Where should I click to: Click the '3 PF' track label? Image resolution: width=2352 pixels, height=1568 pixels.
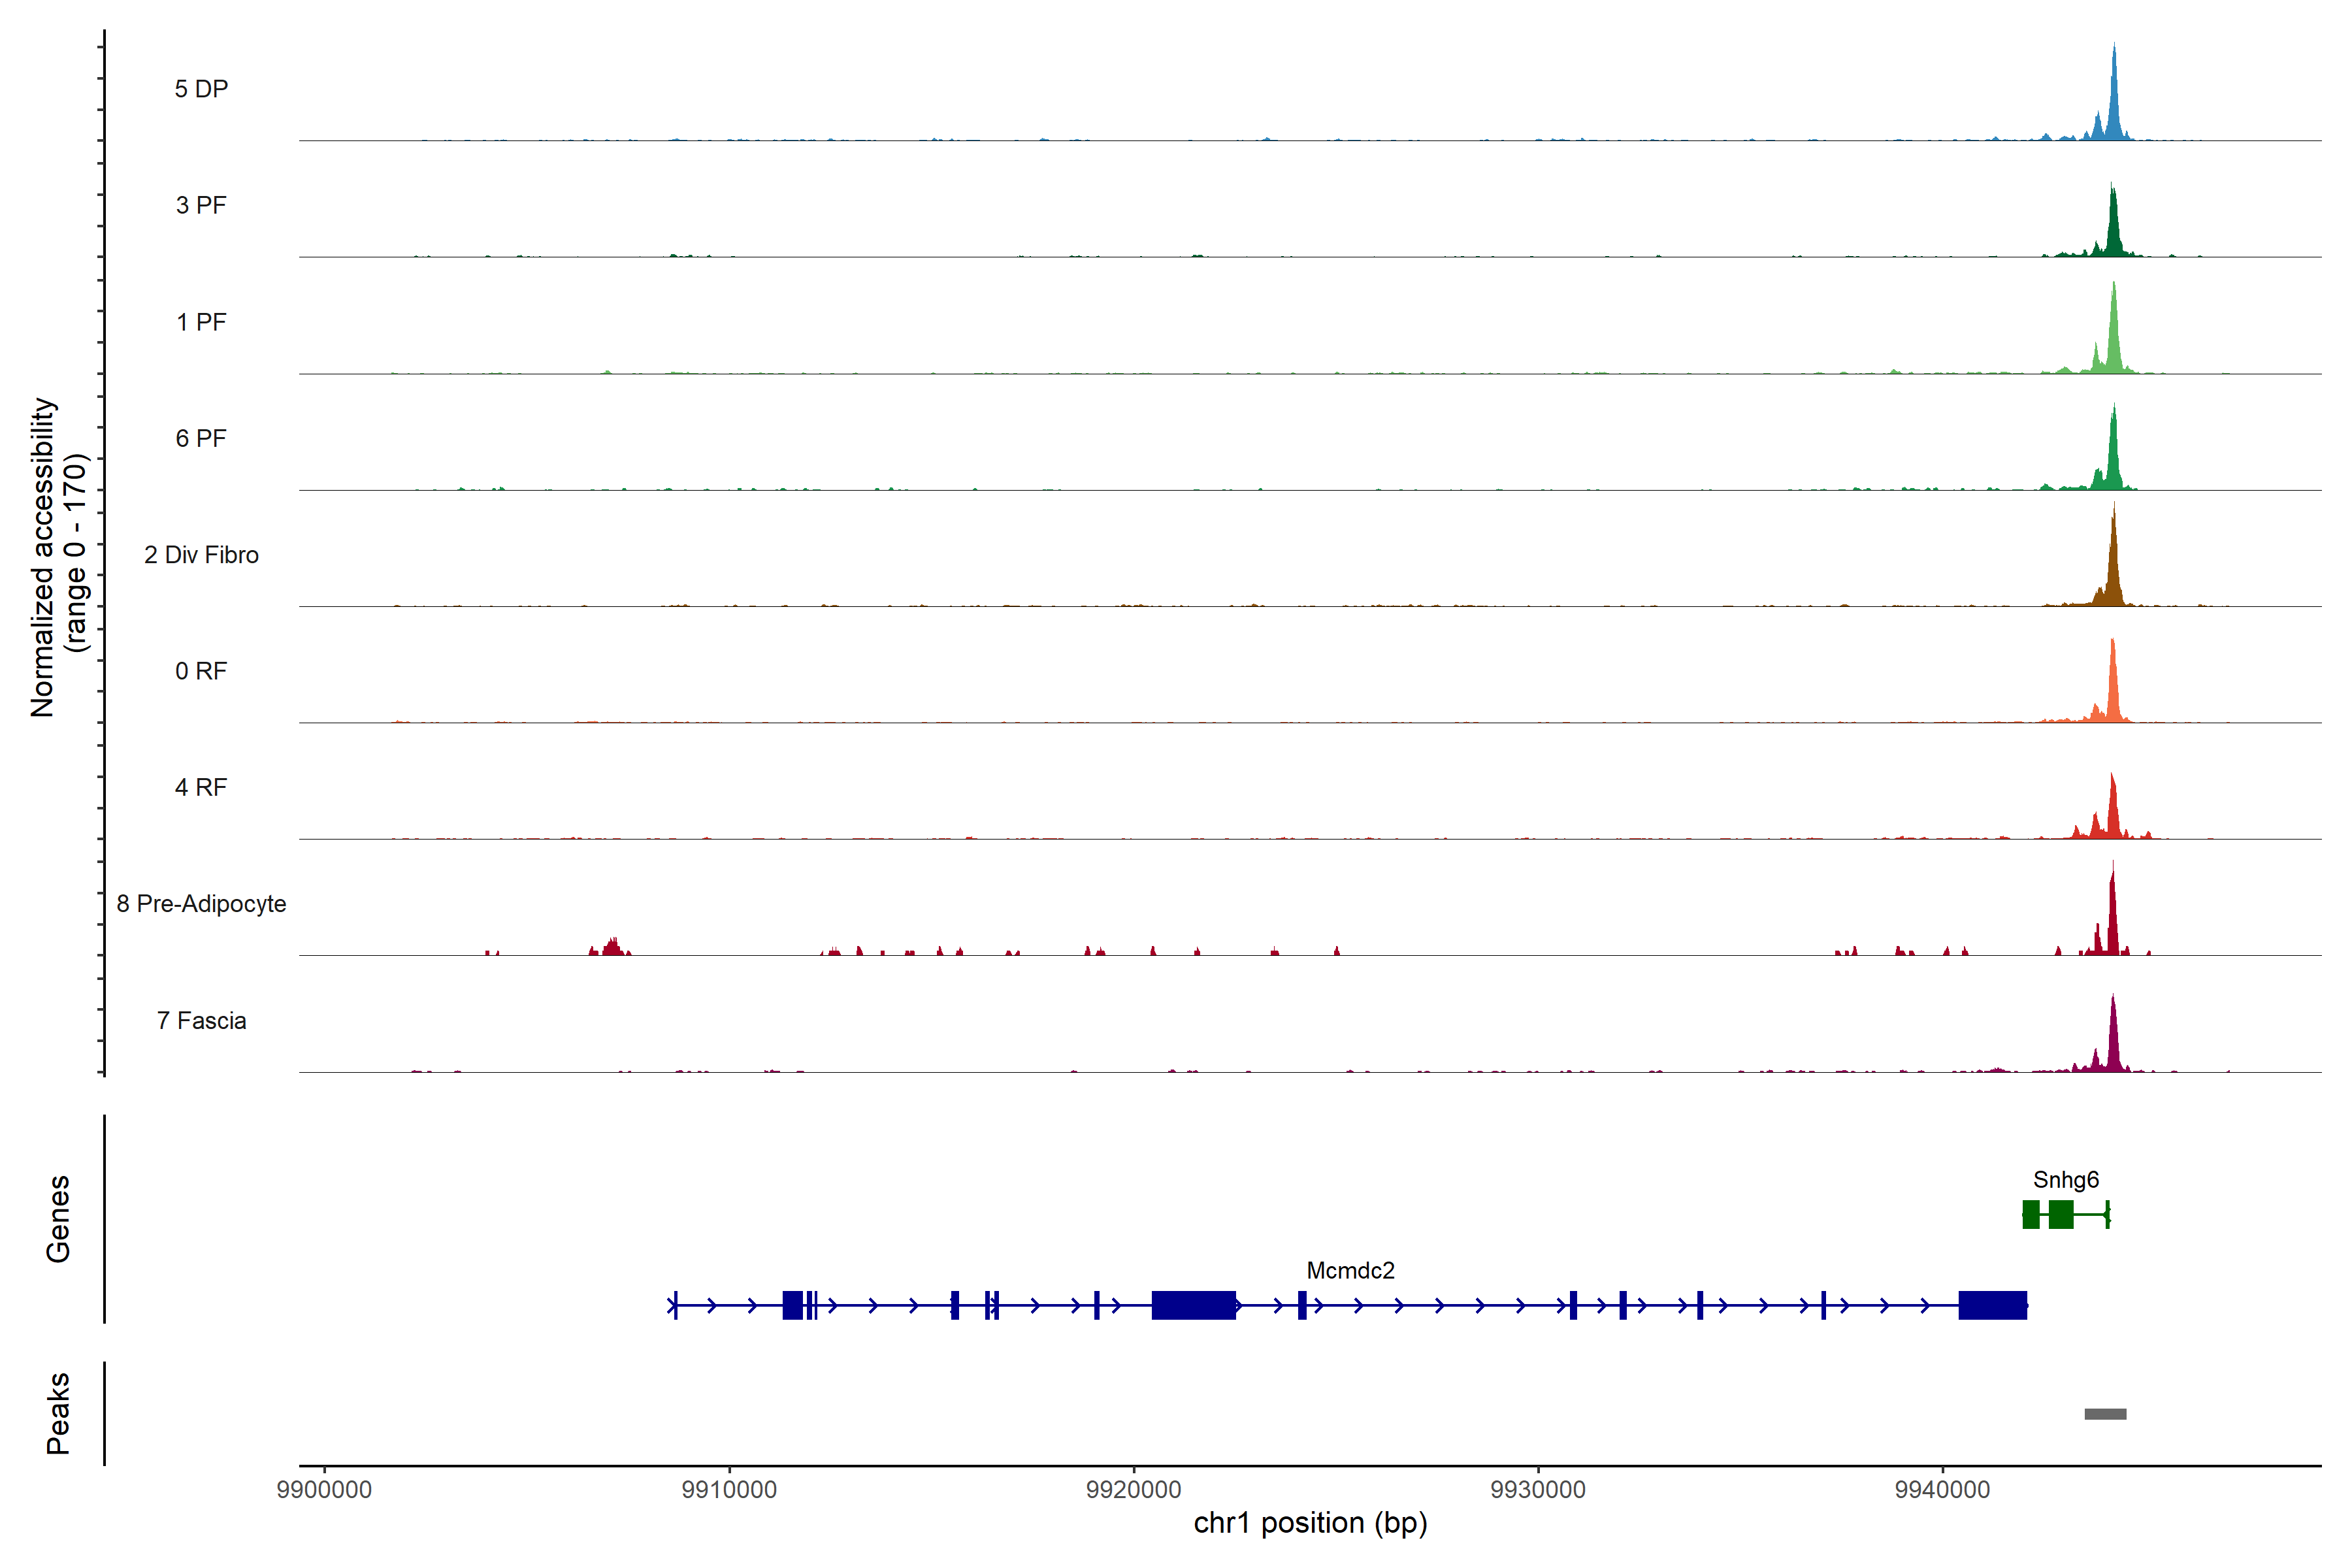pos(201,205)
